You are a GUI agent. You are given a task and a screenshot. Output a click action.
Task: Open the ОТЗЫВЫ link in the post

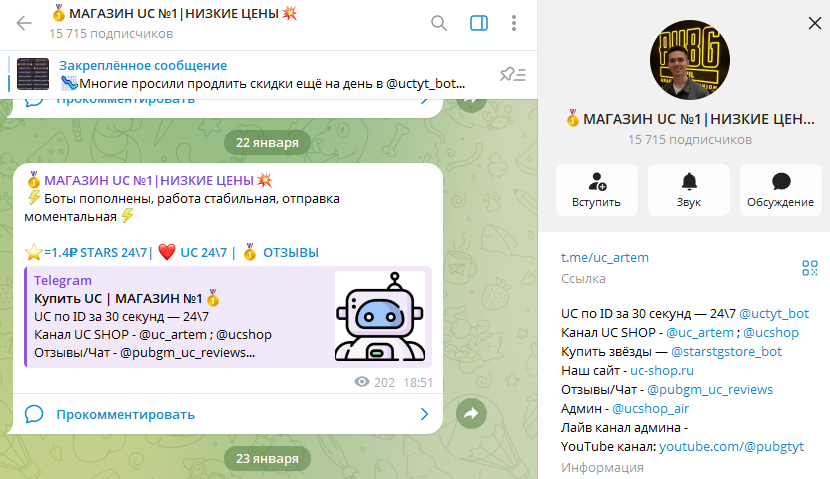[291, 251]
